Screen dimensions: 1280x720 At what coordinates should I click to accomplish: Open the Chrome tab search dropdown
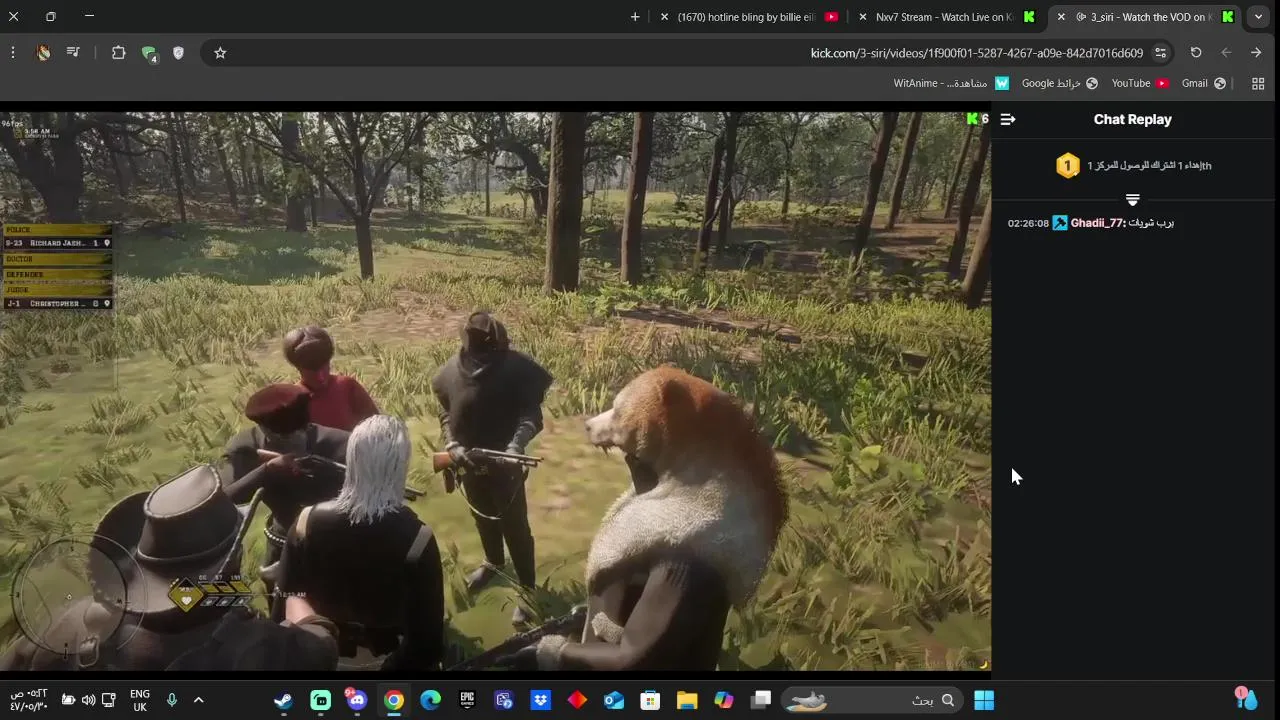pyautogui.click(x=1258, y=17)
